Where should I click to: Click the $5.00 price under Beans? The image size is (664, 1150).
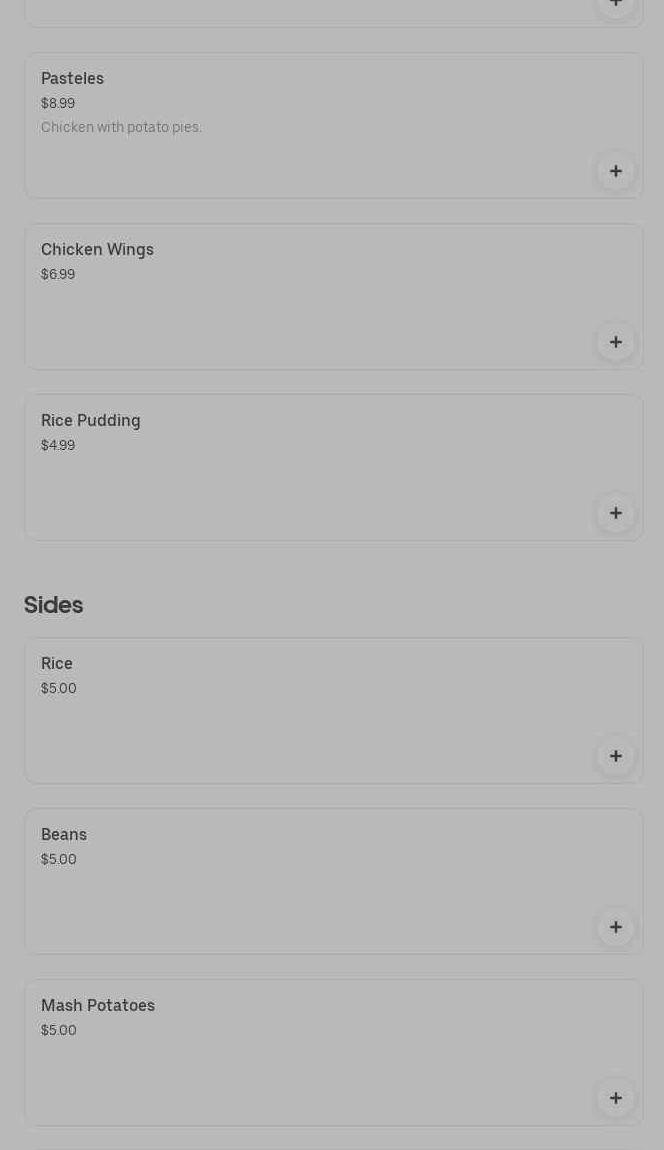pyautogui.click(x=59, y=859)
